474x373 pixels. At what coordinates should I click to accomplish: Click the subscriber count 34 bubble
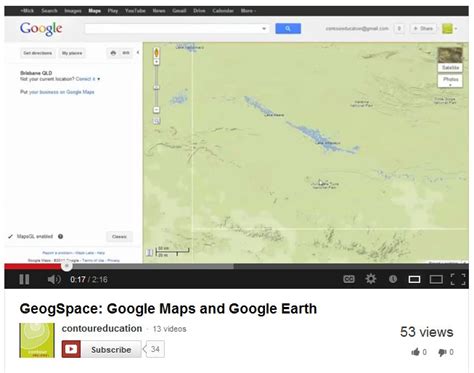[x=154, y=349]
